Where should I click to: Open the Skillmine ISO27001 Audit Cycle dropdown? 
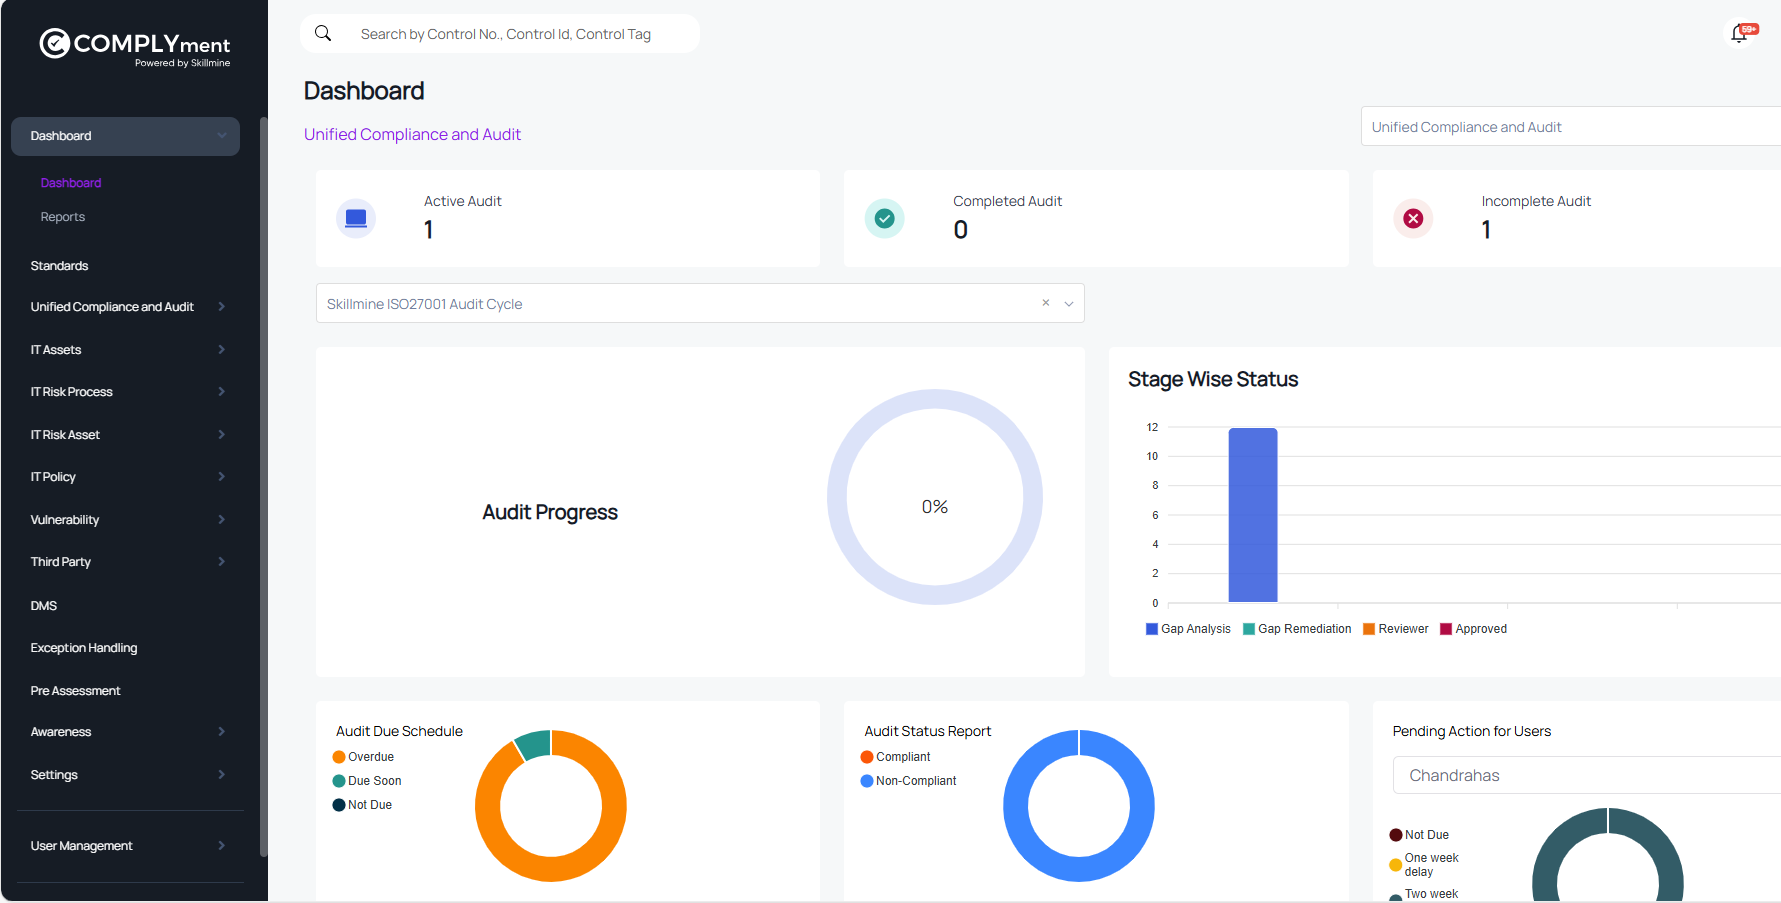point(1068,302)
